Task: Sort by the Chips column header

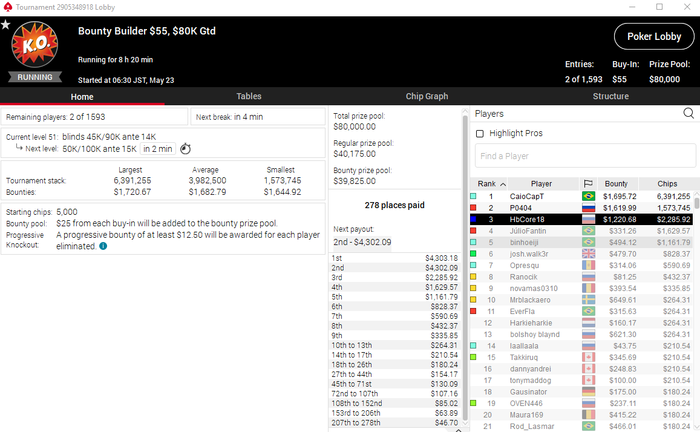Action: click(667, 184)
